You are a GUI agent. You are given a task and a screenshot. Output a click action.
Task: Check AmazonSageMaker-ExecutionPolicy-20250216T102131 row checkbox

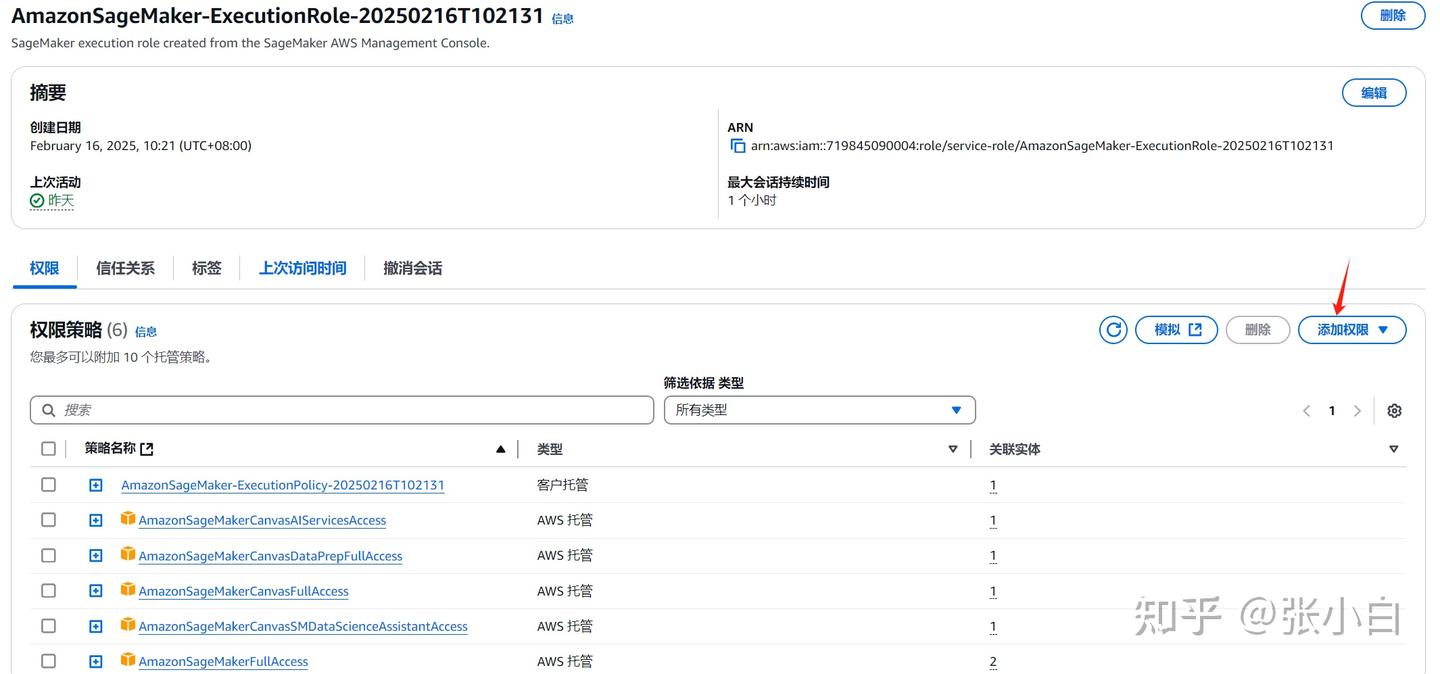pos(48,485)
